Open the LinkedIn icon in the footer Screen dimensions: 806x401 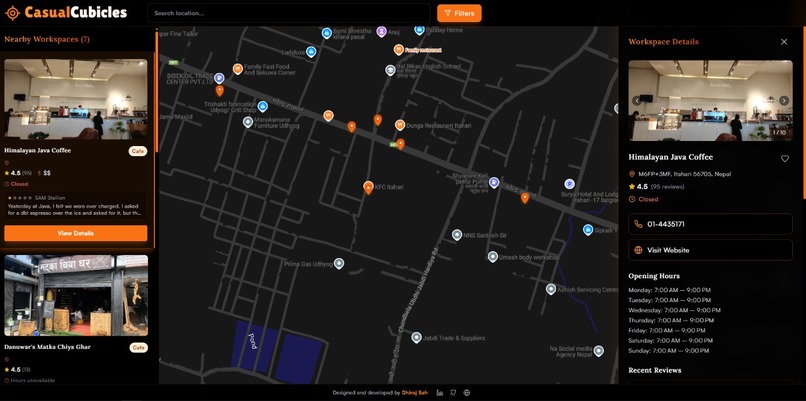[x=439, y=393]
